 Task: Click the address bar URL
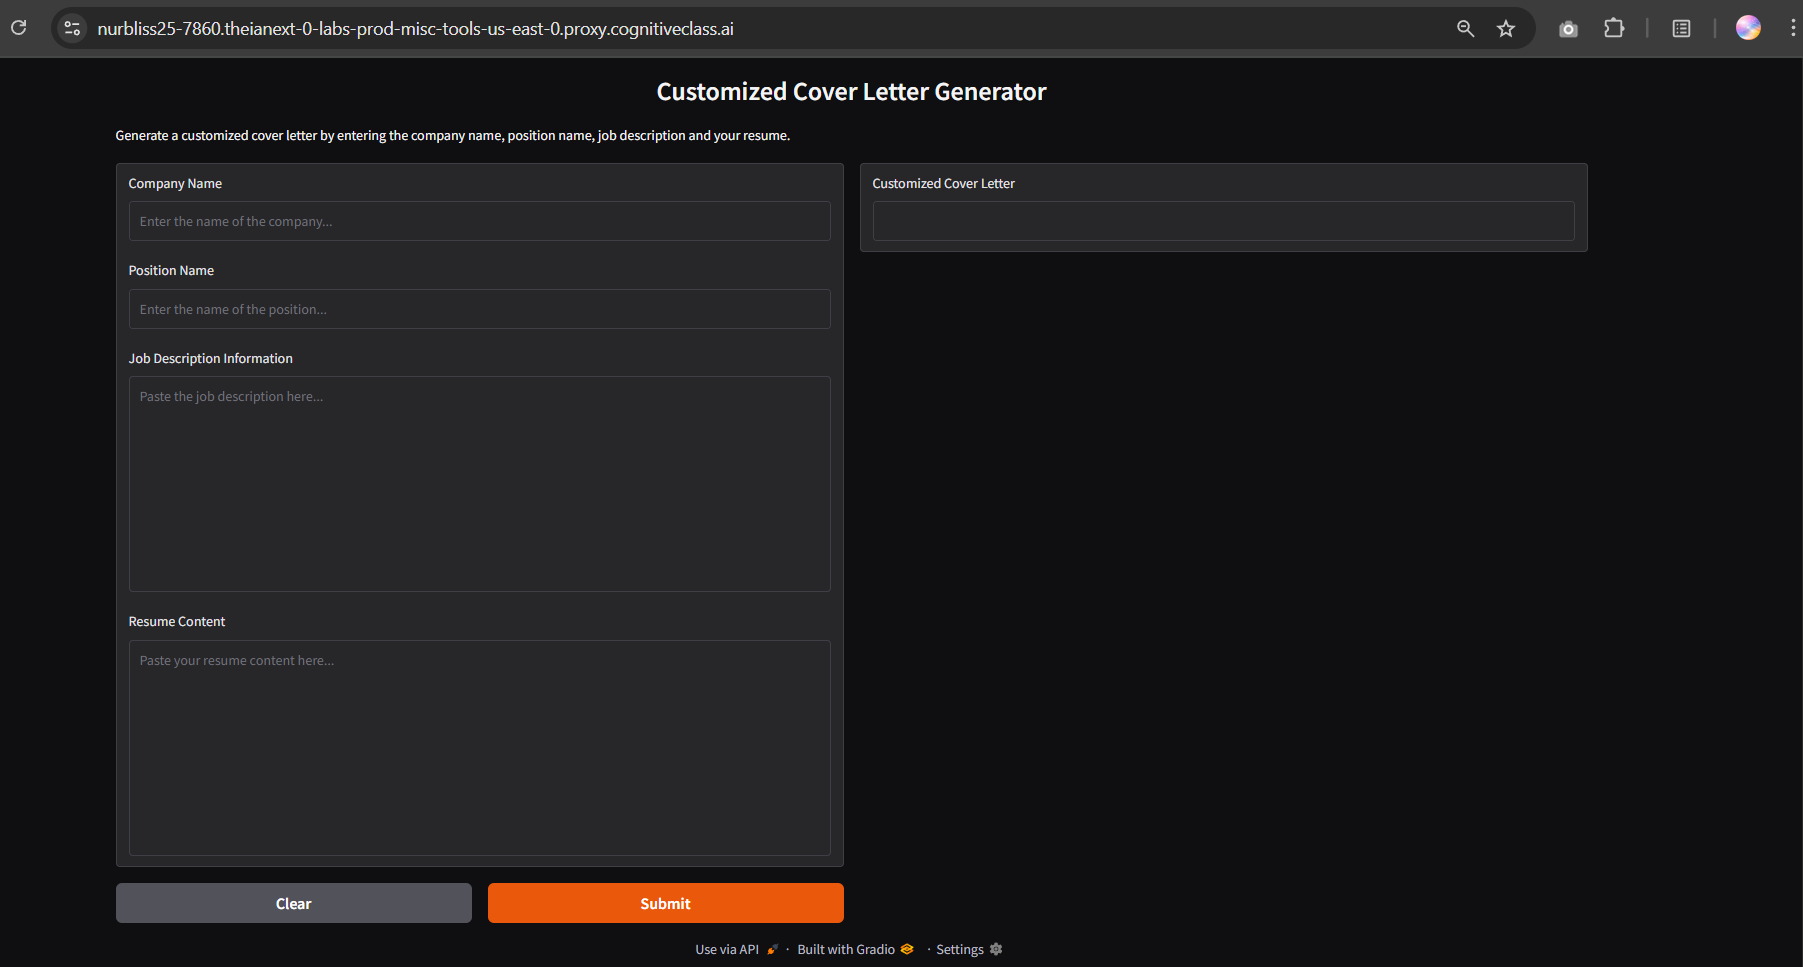click(x=415, y=29)
